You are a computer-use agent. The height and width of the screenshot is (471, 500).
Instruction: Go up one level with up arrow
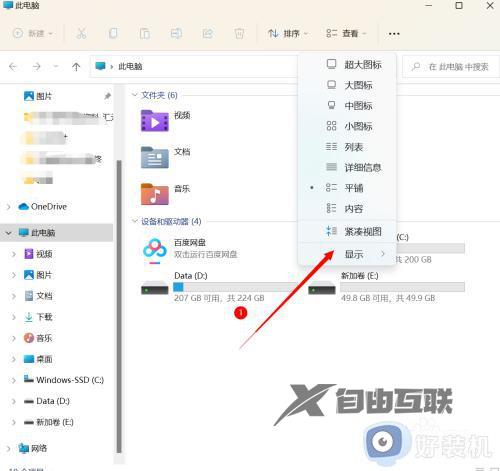click(x=76, y=67)
